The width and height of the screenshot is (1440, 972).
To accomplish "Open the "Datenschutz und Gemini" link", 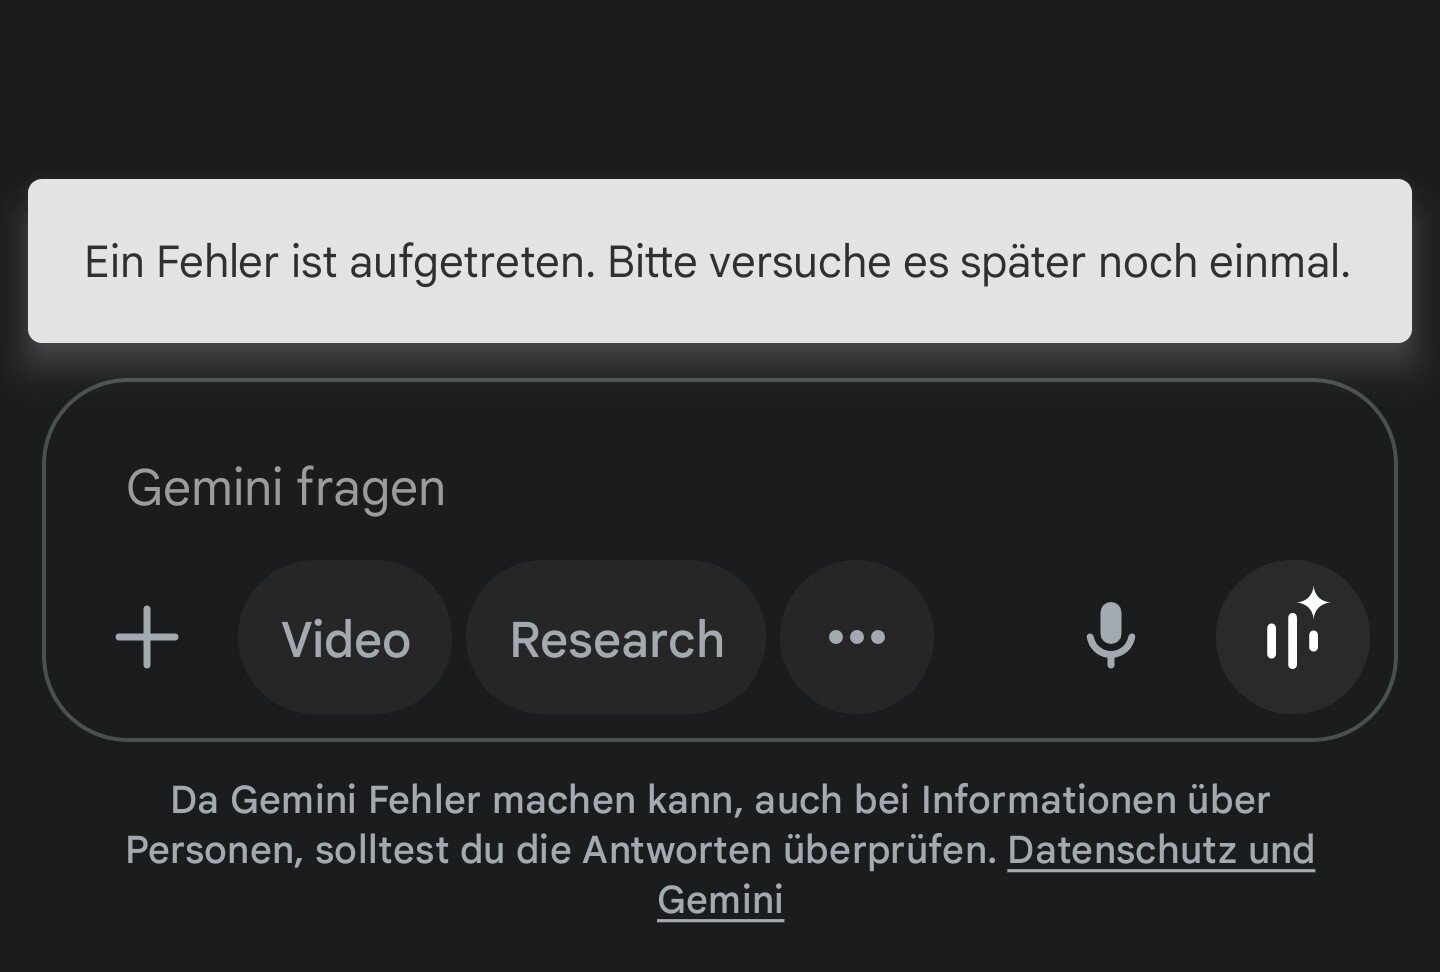I will click(1160, 850).
